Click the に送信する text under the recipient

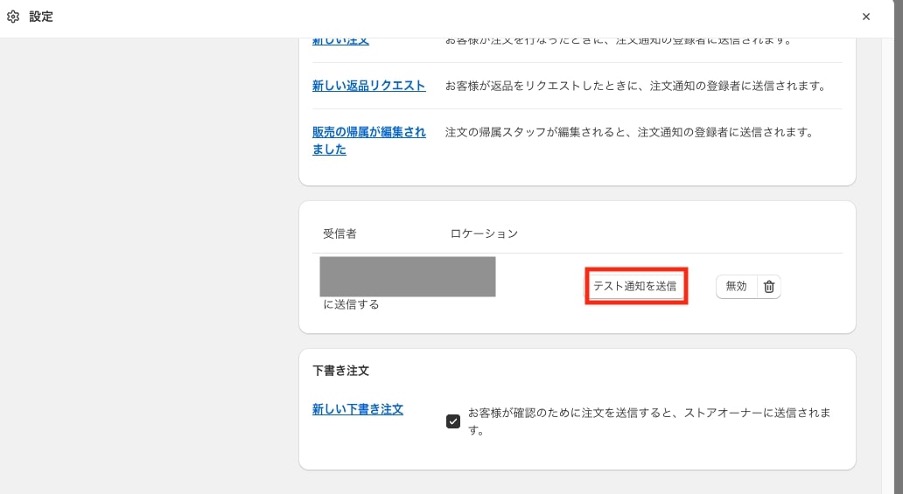tap(351, 304)
